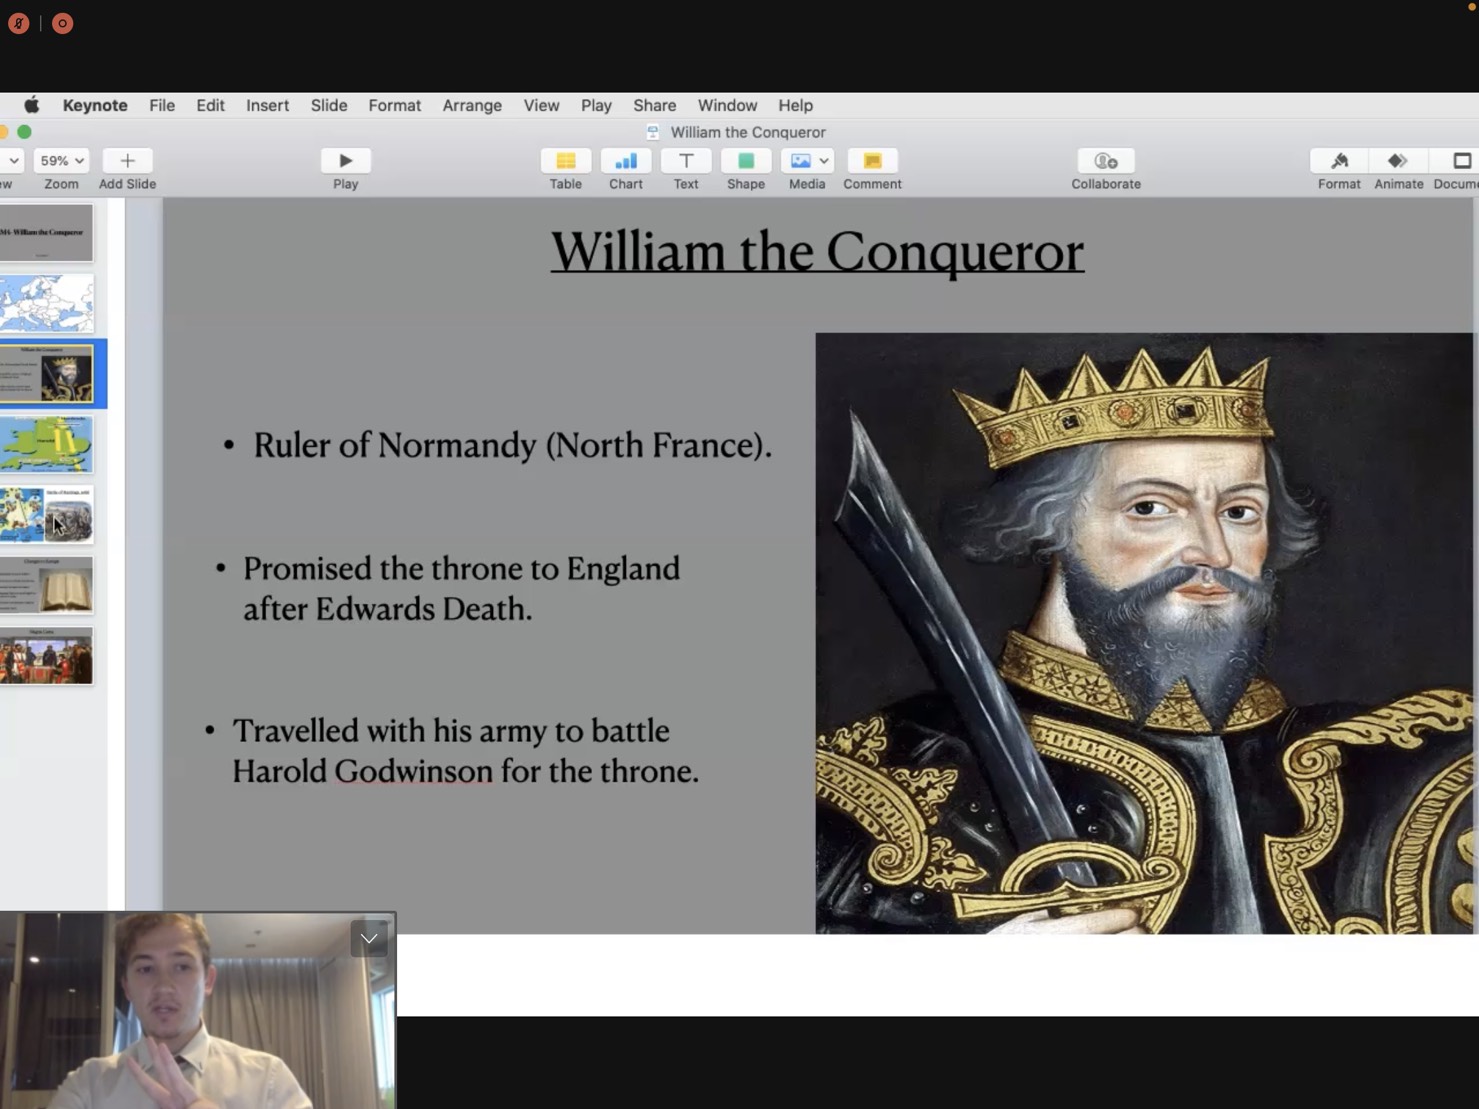Viewport: 1479px width, 1109px height.
Task: Open the Animate inspector diamond icon
Action: pos(1398,161)
